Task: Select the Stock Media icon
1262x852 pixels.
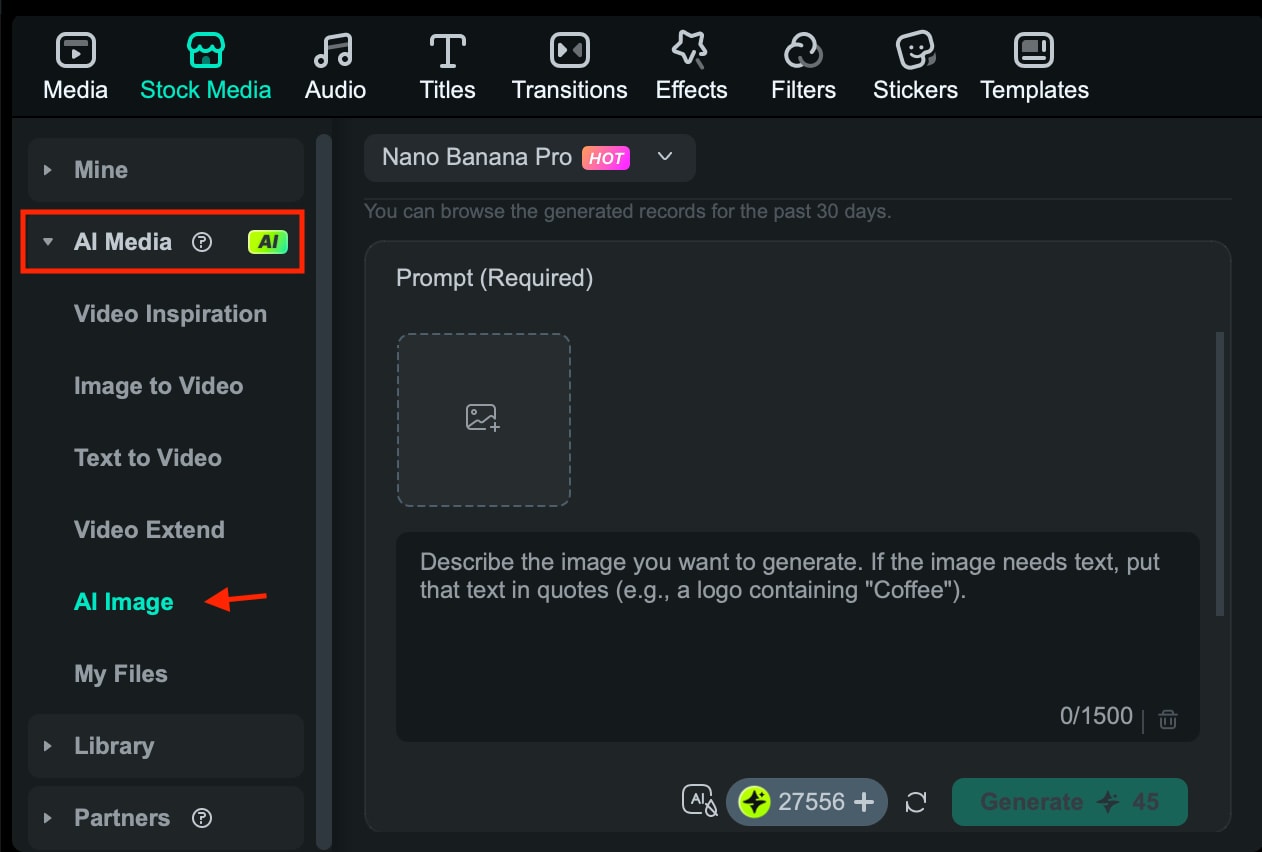Action: 205,48
